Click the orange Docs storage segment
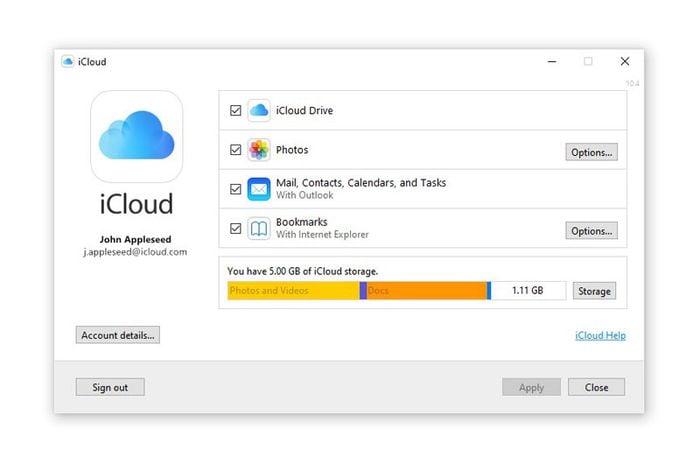Image resolution: width=700 pixels, height=465 pixels. (427, 291)
